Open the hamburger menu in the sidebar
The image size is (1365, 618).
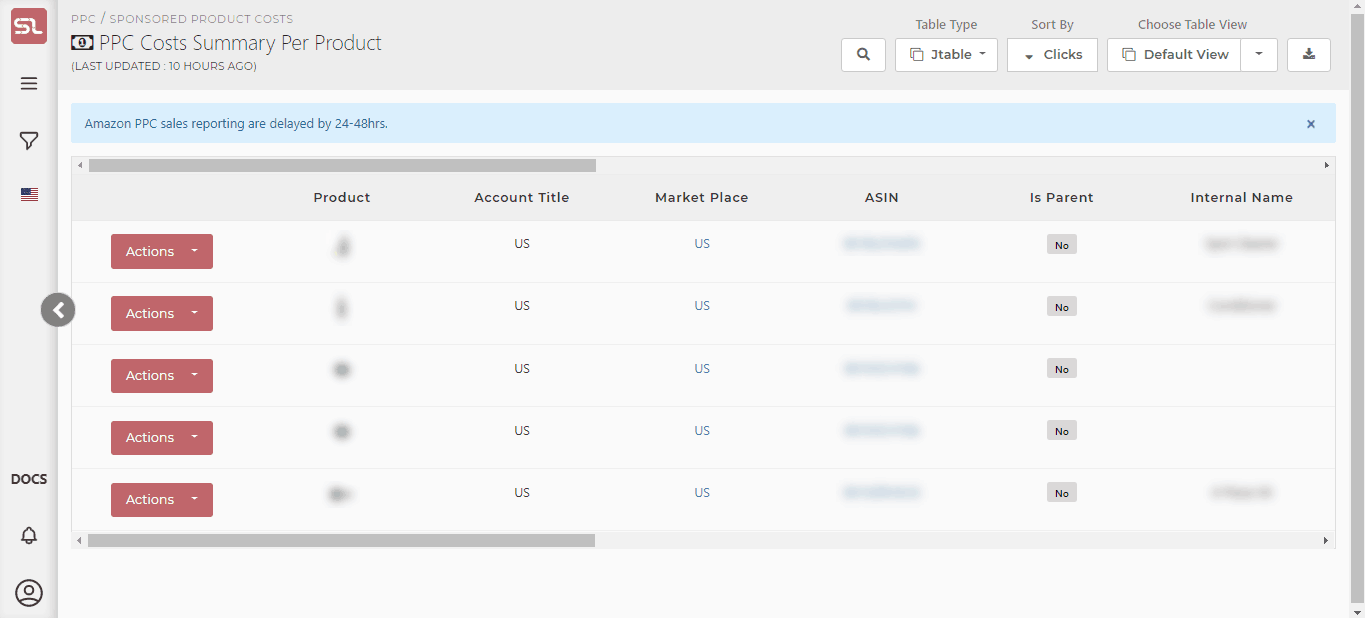(29, 83)
